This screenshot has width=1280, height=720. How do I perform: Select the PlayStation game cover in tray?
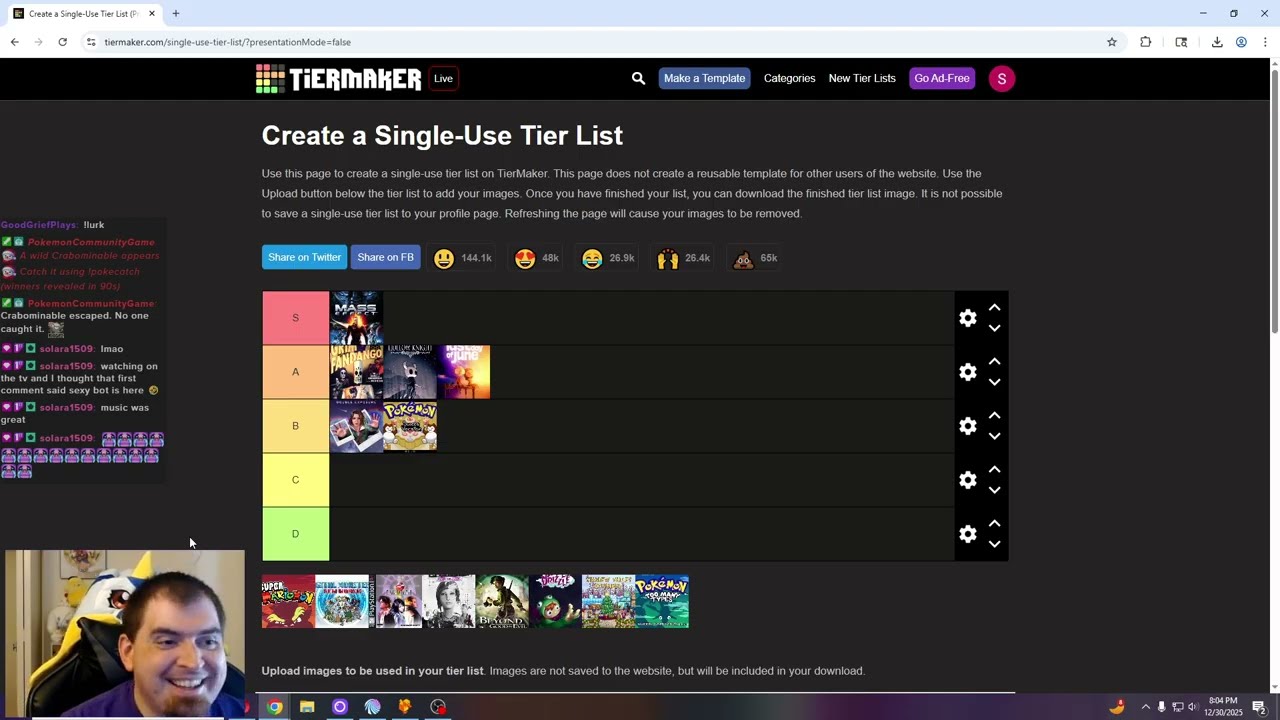click(395, 601)
